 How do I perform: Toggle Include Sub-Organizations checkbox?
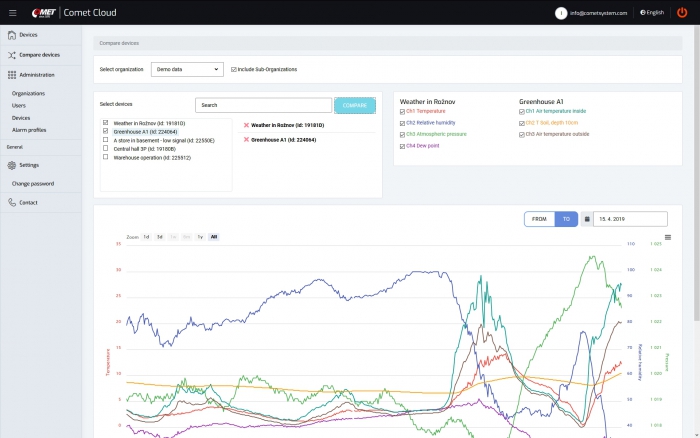click(234, 69)
